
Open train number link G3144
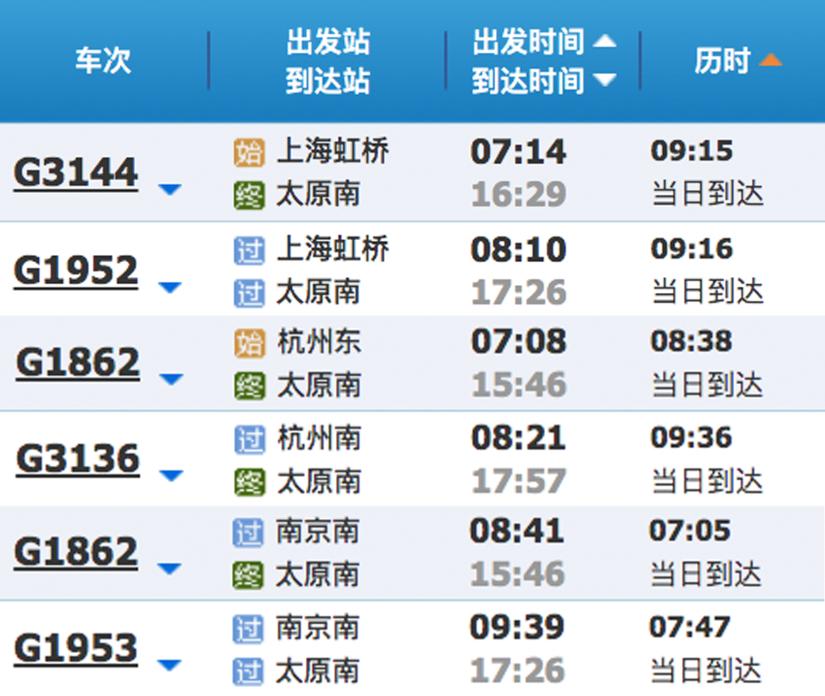pyautogui.click(x=76, y=173)
